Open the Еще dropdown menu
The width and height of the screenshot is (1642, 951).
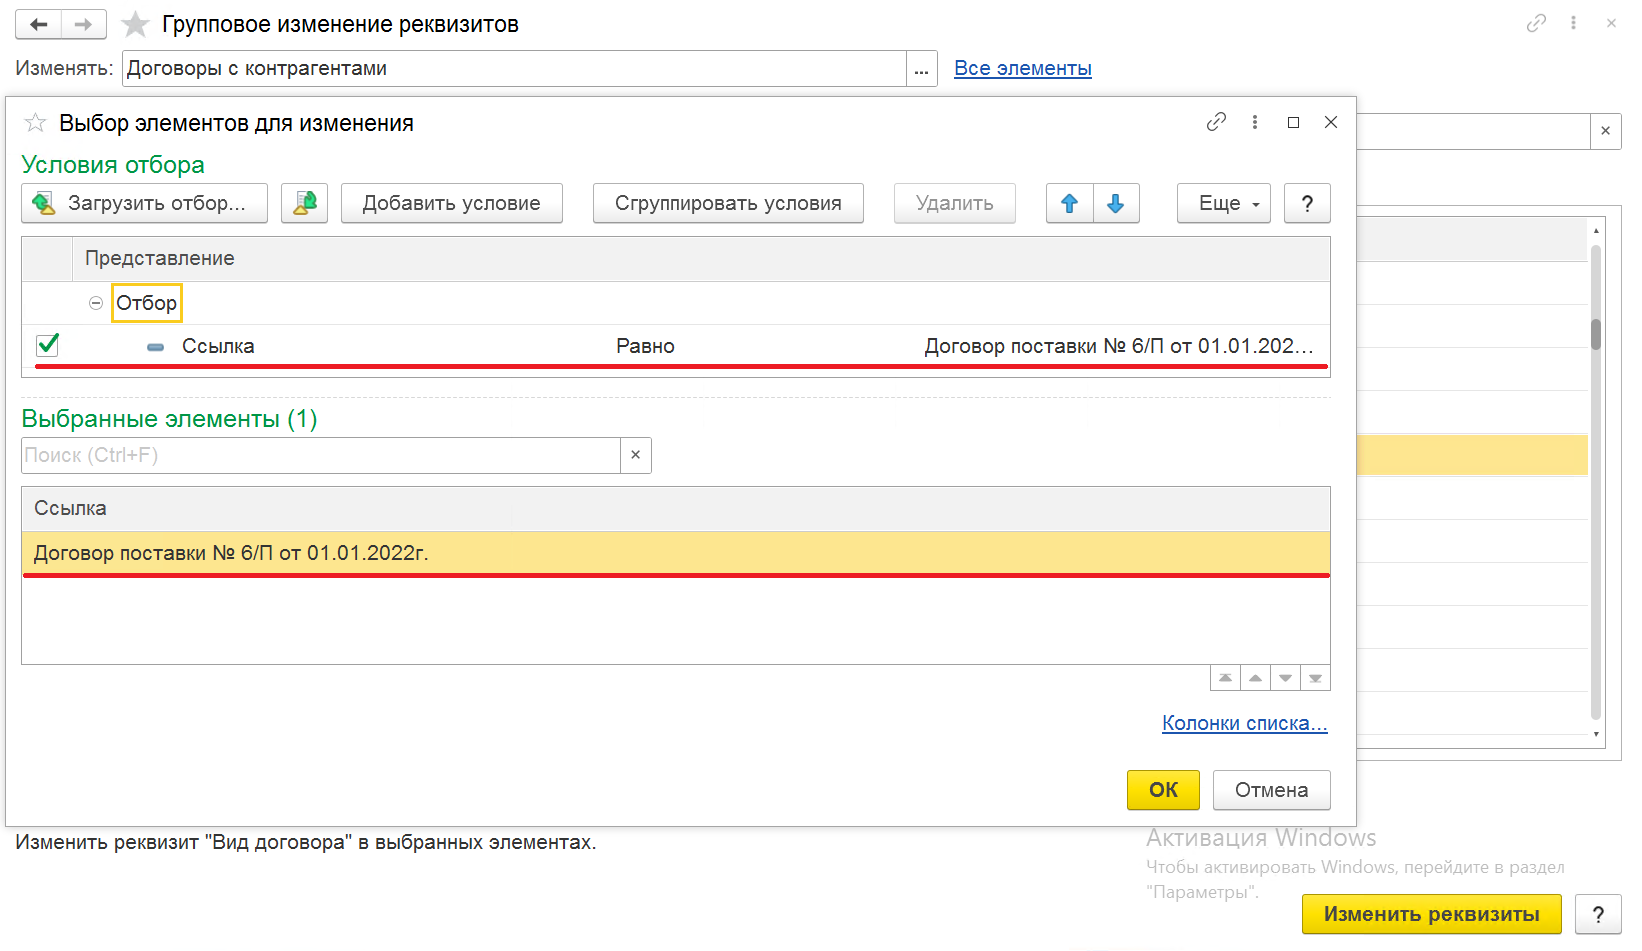(x=1224, y=203)
